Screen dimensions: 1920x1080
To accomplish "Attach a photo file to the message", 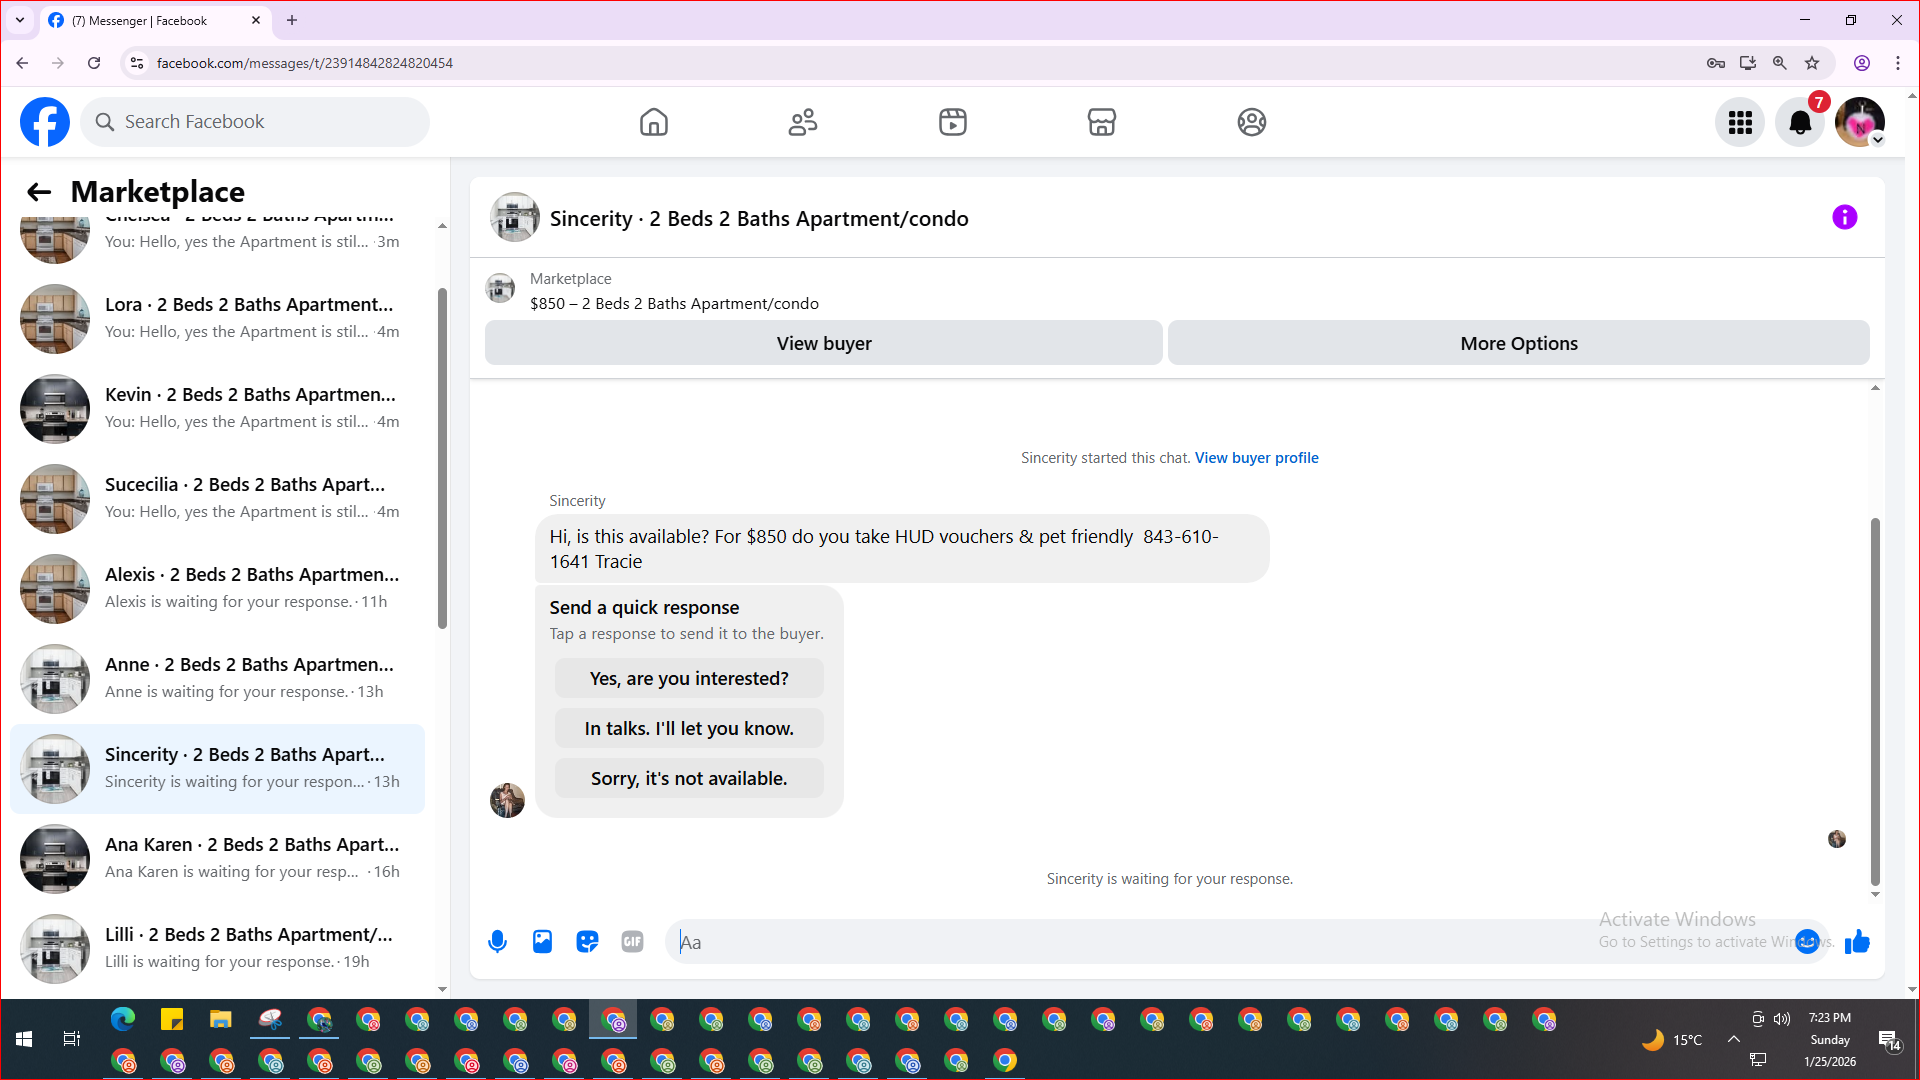I will (542, 942).
